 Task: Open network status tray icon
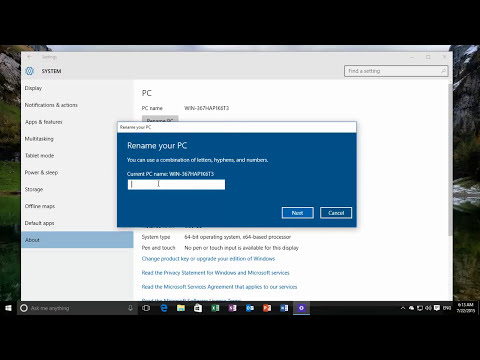click(x=420, y=308)
